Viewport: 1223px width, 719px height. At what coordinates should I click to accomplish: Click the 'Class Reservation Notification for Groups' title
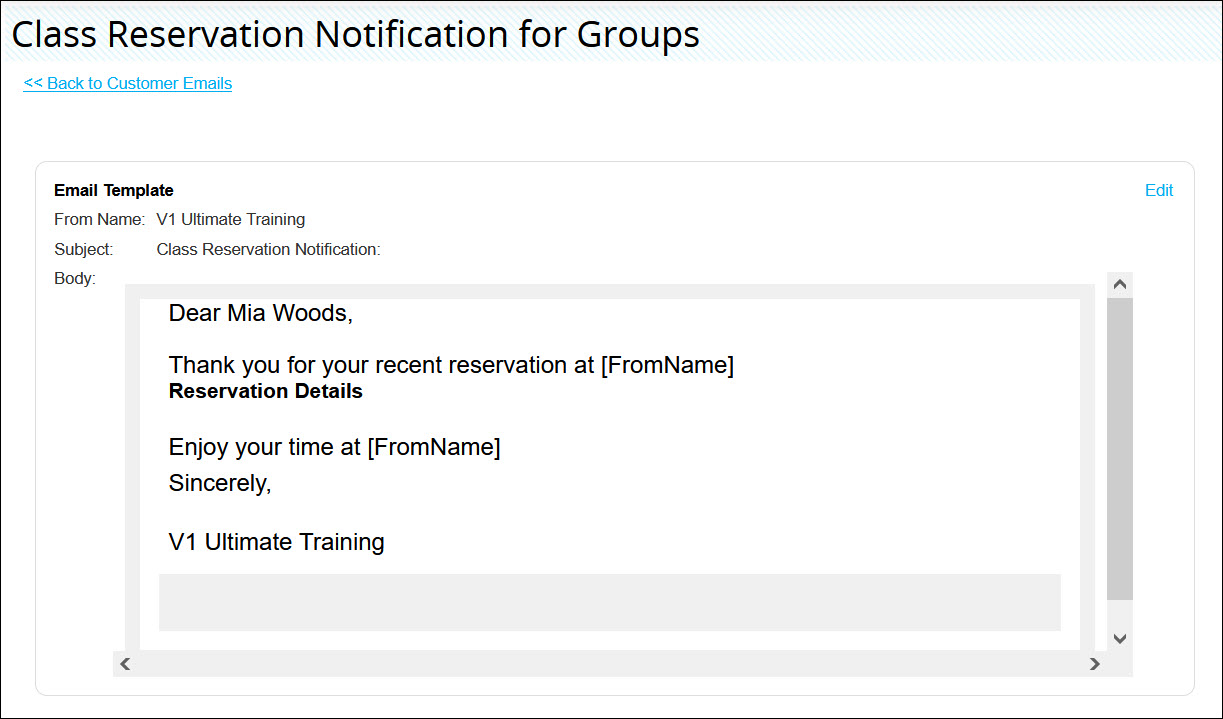(x=356, y=34)
